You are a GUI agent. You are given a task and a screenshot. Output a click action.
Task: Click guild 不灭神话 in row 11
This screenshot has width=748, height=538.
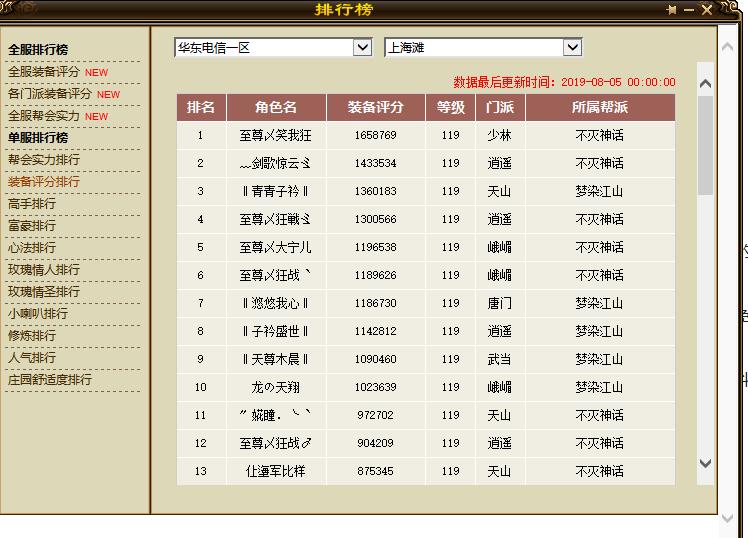599,415
